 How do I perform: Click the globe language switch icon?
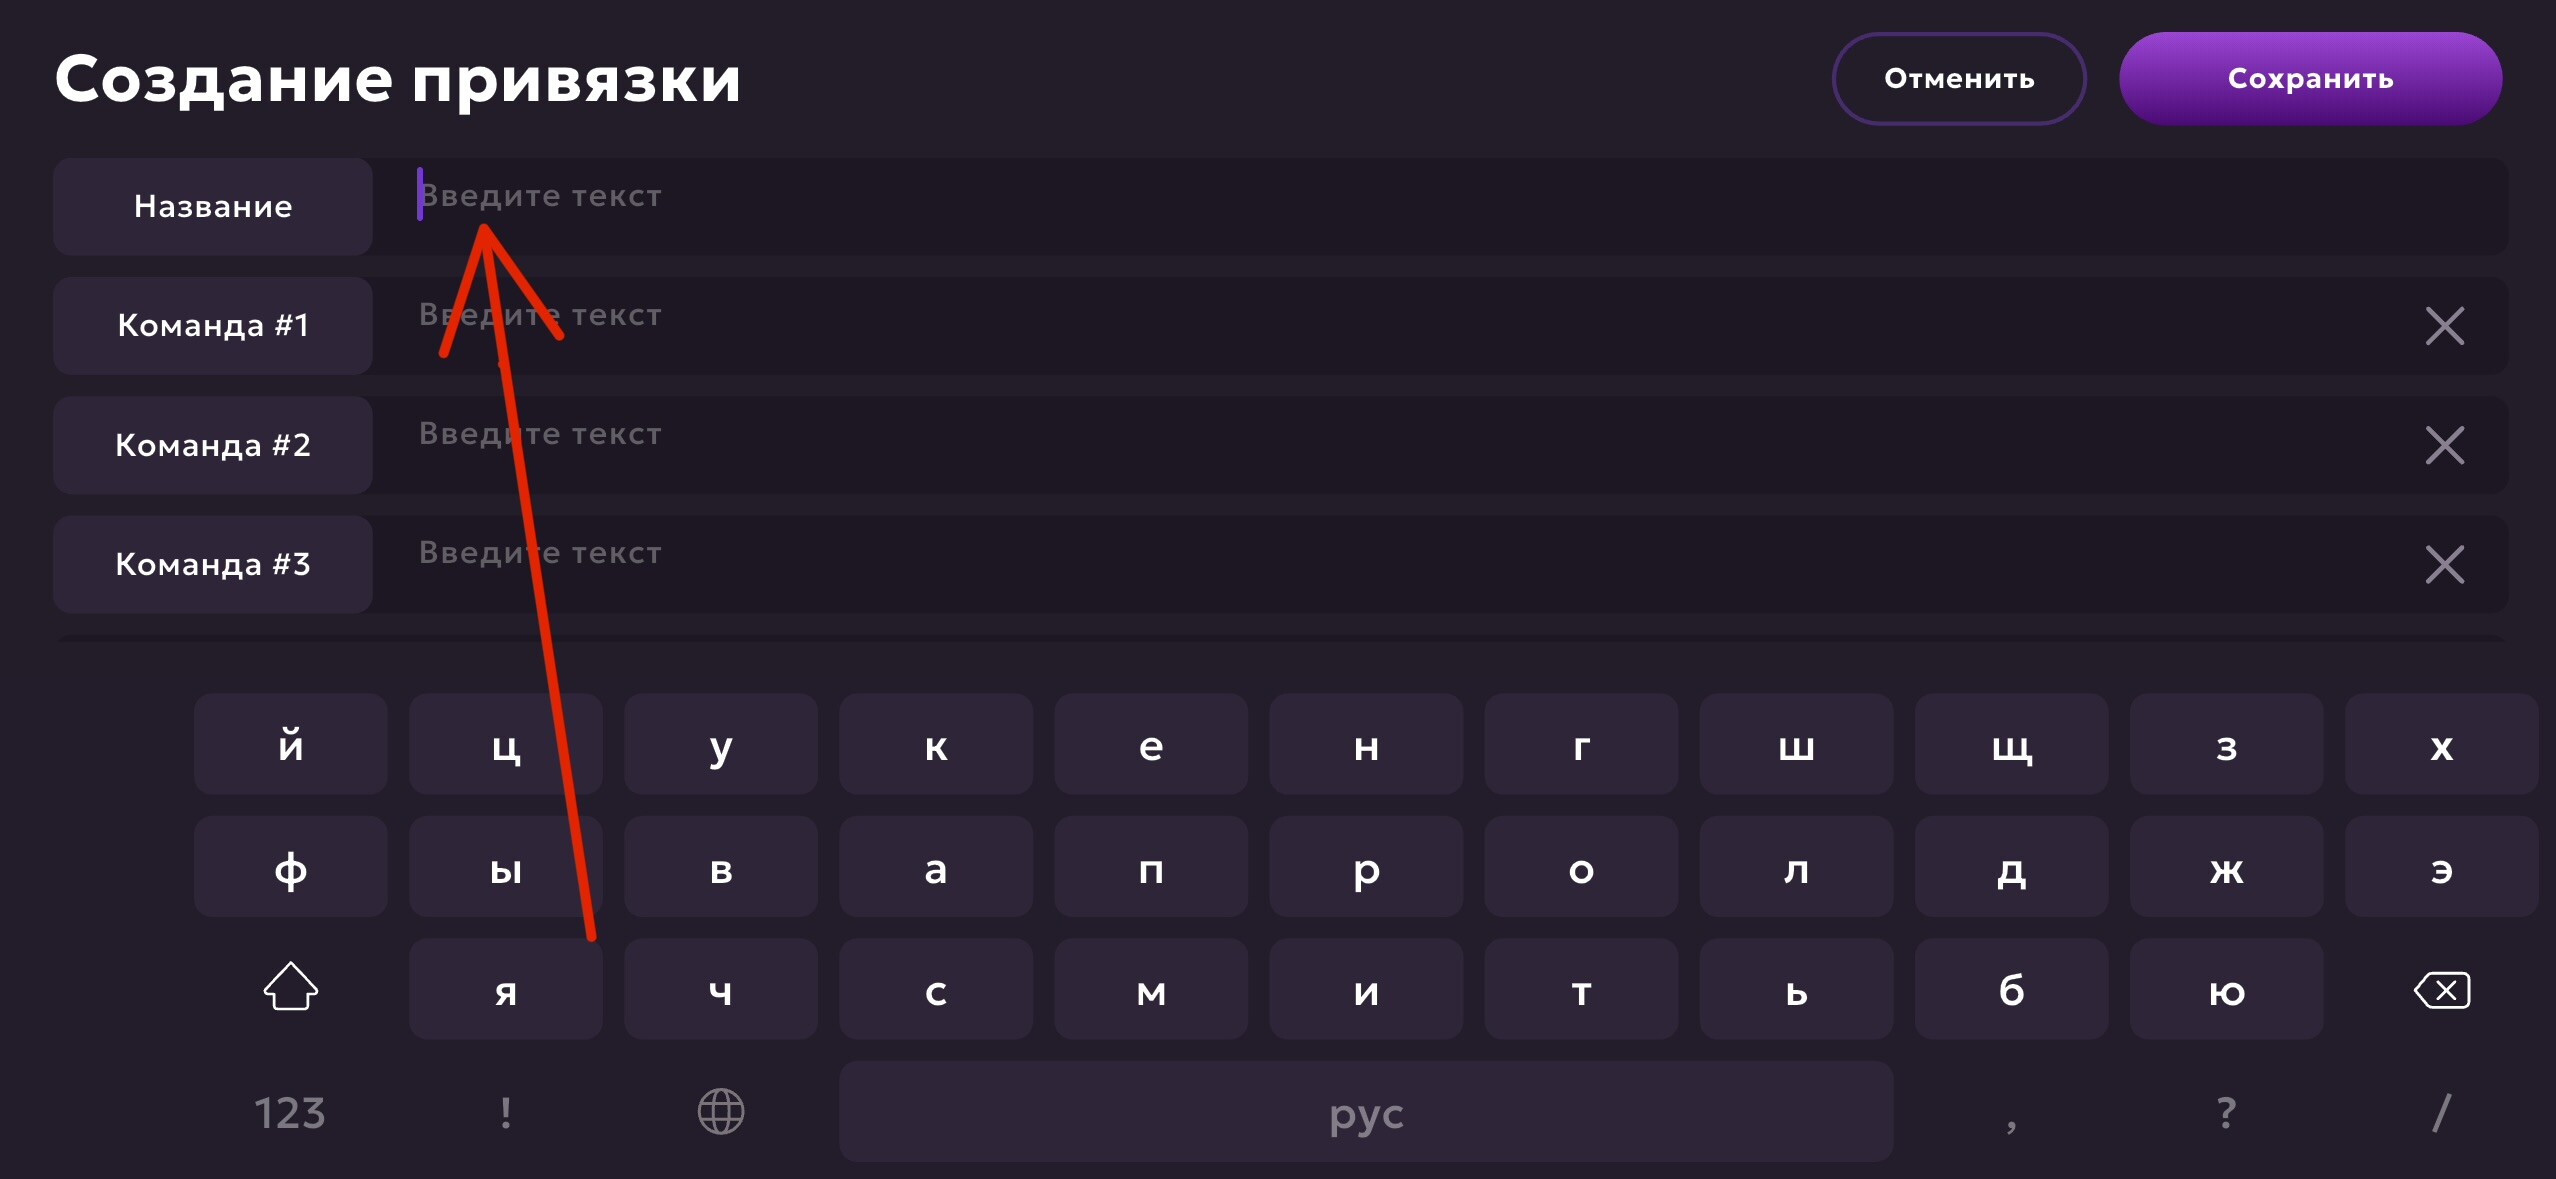(x=720, y=1111)
